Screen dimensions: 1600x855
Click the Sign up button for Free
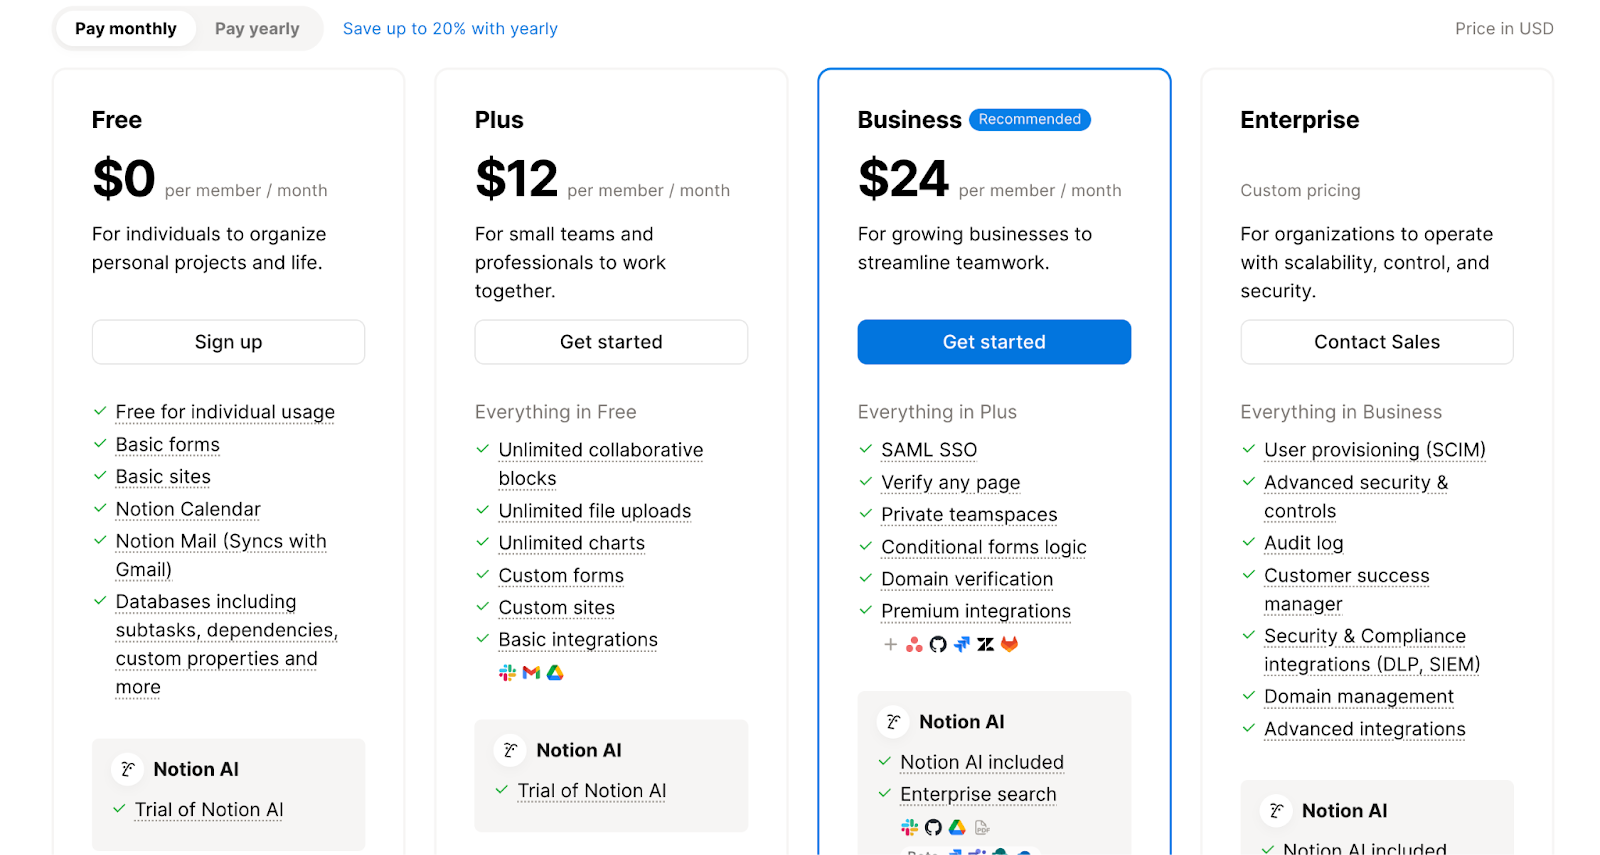pos(228,342)
